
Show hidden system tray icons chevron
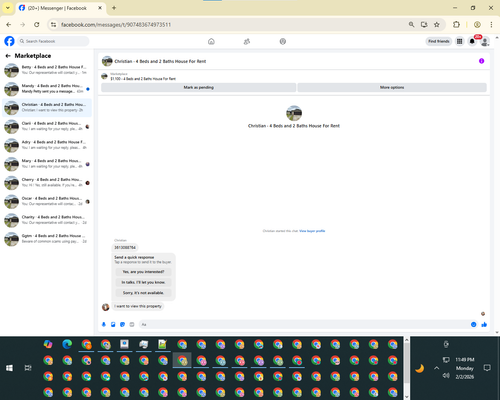tap(436, 368)
